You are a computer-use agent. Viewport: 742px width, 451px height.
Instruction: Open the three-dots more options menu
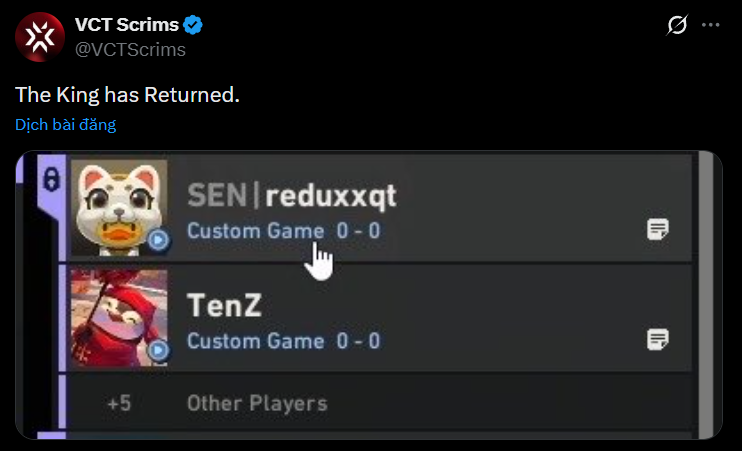point(710,25)
